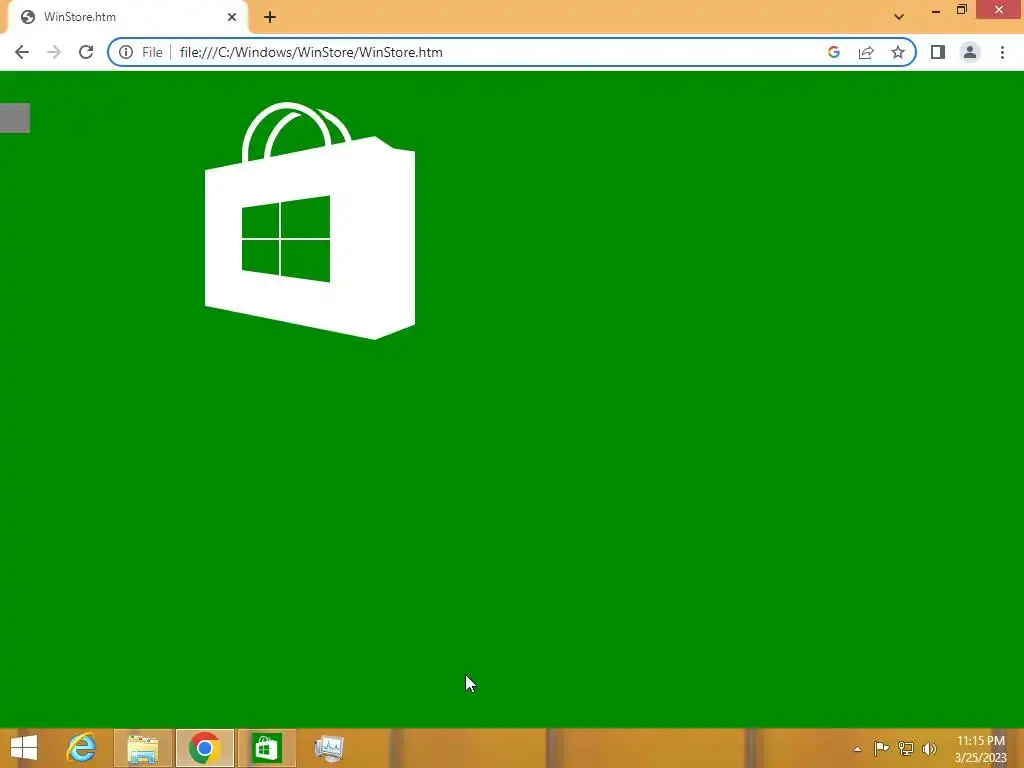1024x768 pixels.
Task: Select the WinStore.htm tab
Action: [127, 17]
